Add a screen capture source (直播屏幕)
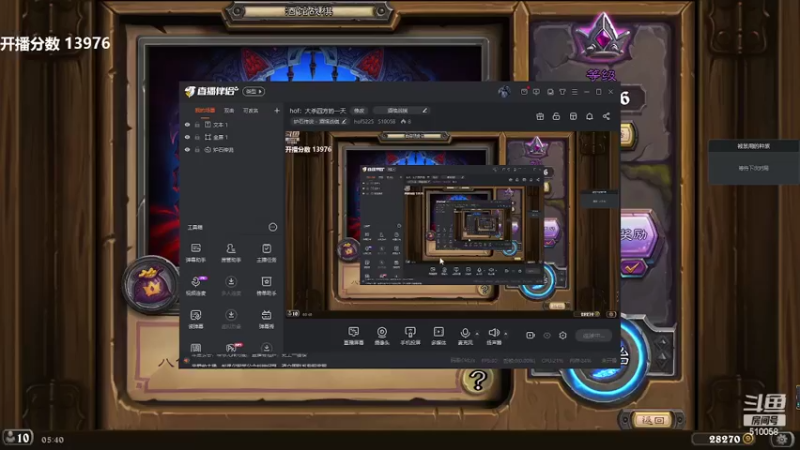 coord(354,336)
